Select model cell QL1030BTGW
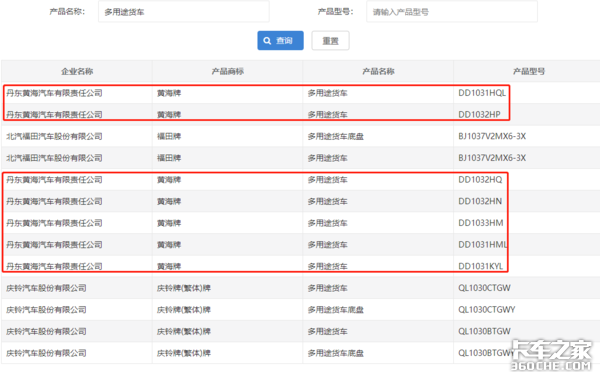Image resolution: width=600 pixels, height=377 pixels. coord(484,331)
